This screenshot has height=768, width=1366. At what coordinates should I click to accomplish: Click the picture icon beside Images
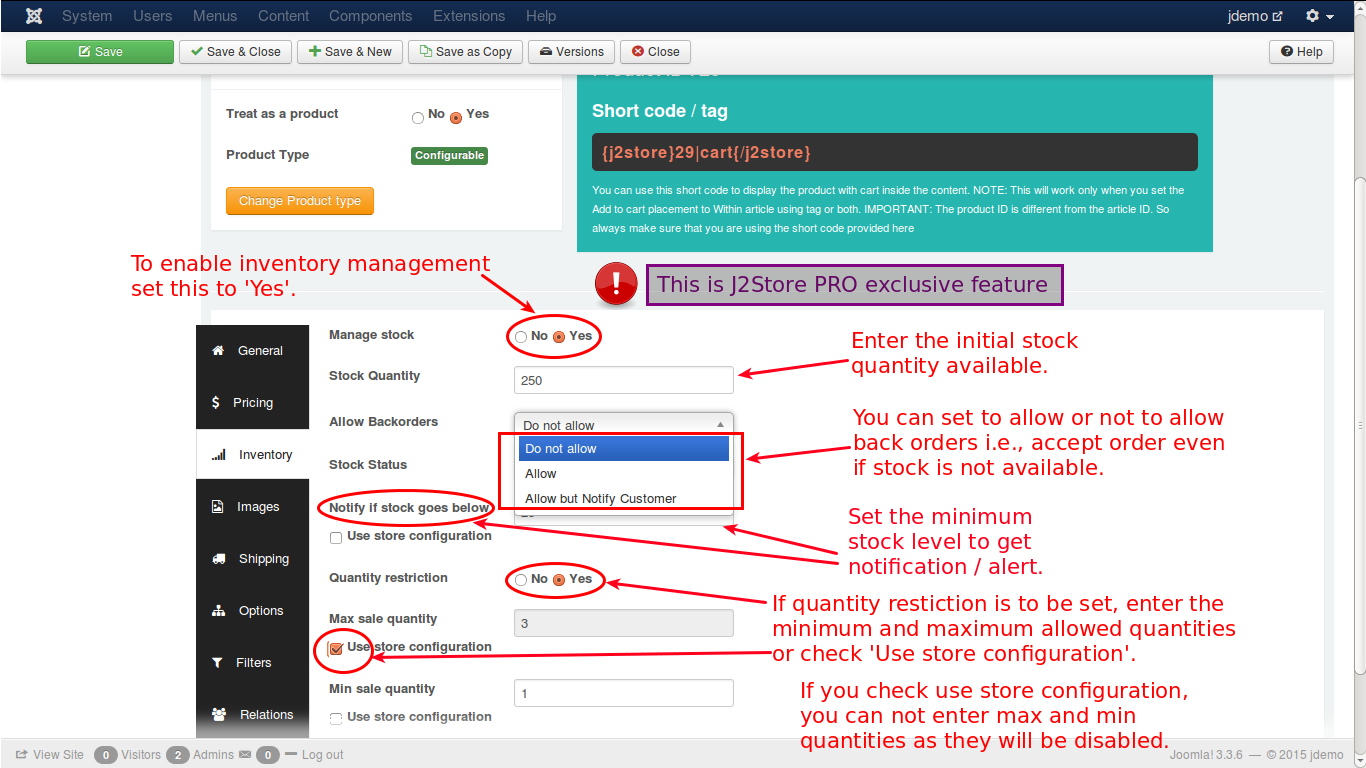pos(217,506)
